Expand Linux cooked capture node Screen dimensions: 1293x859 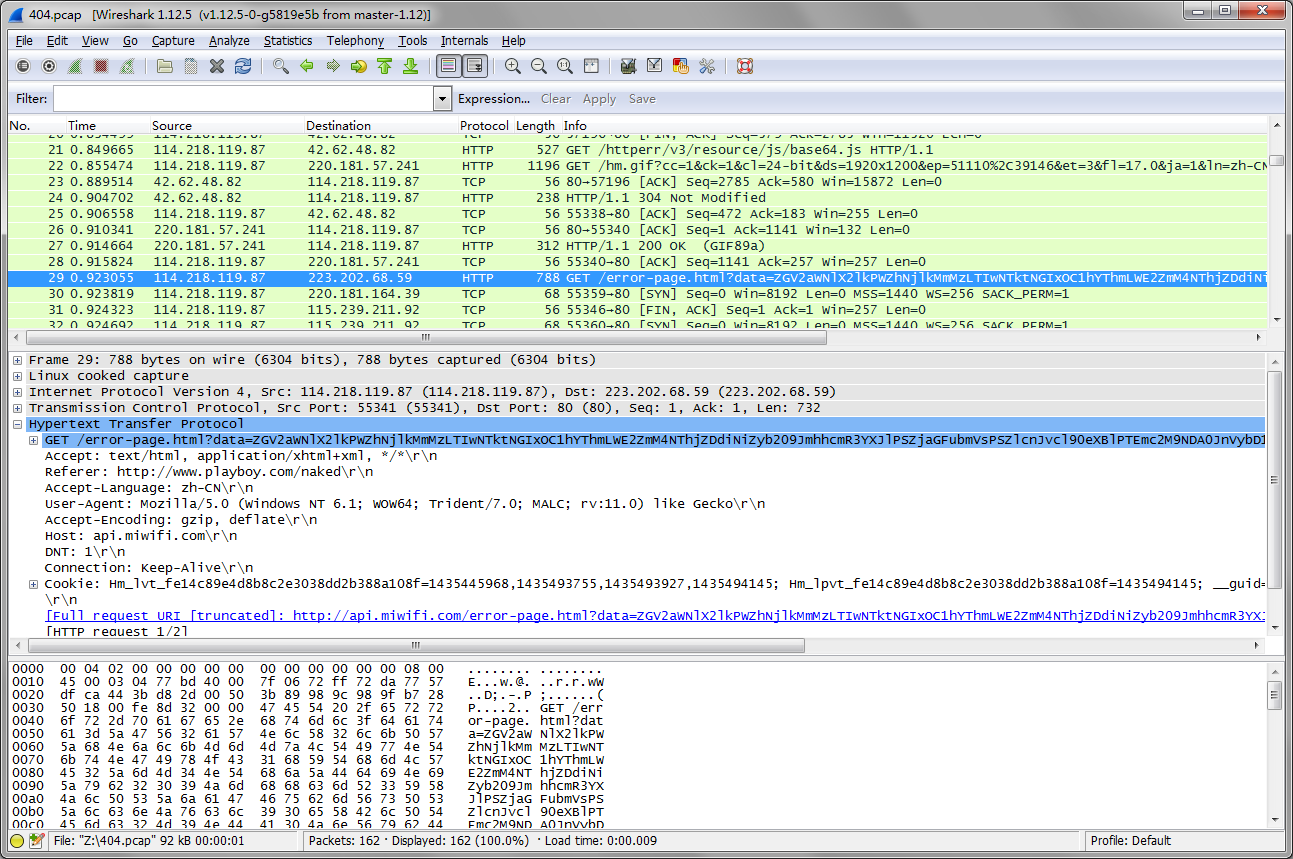coord(18,376)
